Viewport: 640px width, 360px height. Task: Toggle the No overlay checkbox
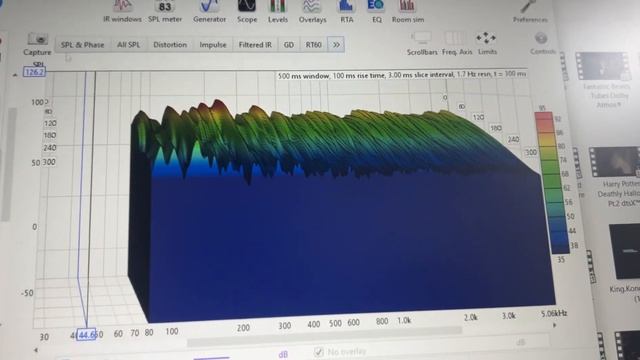click(x=319, y=351)
